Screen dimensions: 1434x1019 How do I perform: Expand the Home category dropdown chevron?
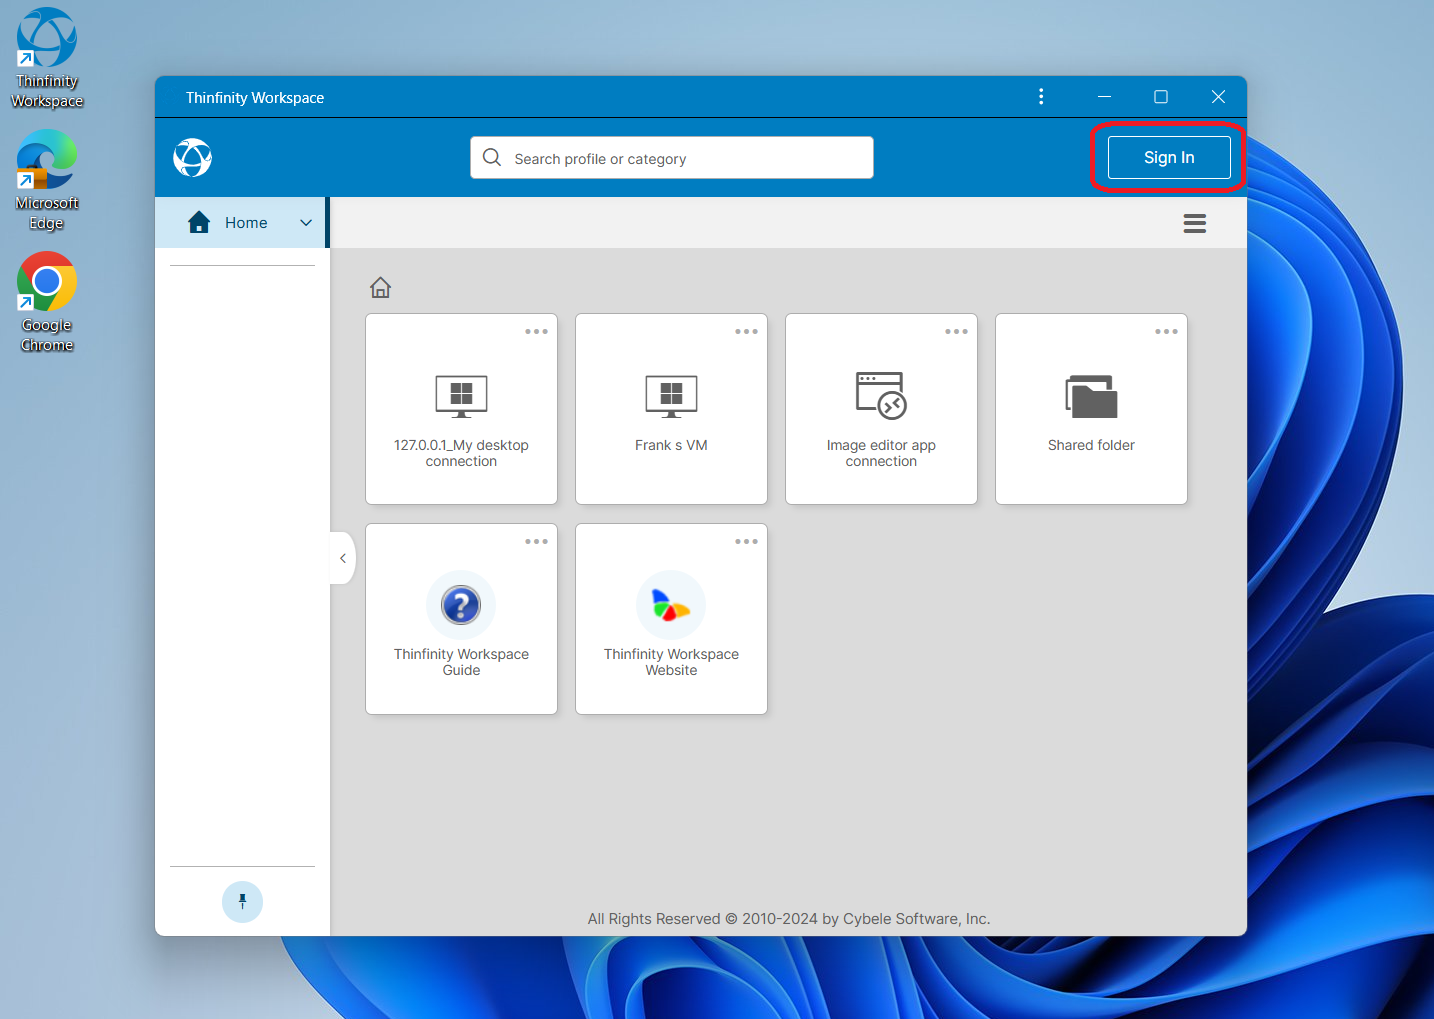pyautogui.click(x=306, y=223)
